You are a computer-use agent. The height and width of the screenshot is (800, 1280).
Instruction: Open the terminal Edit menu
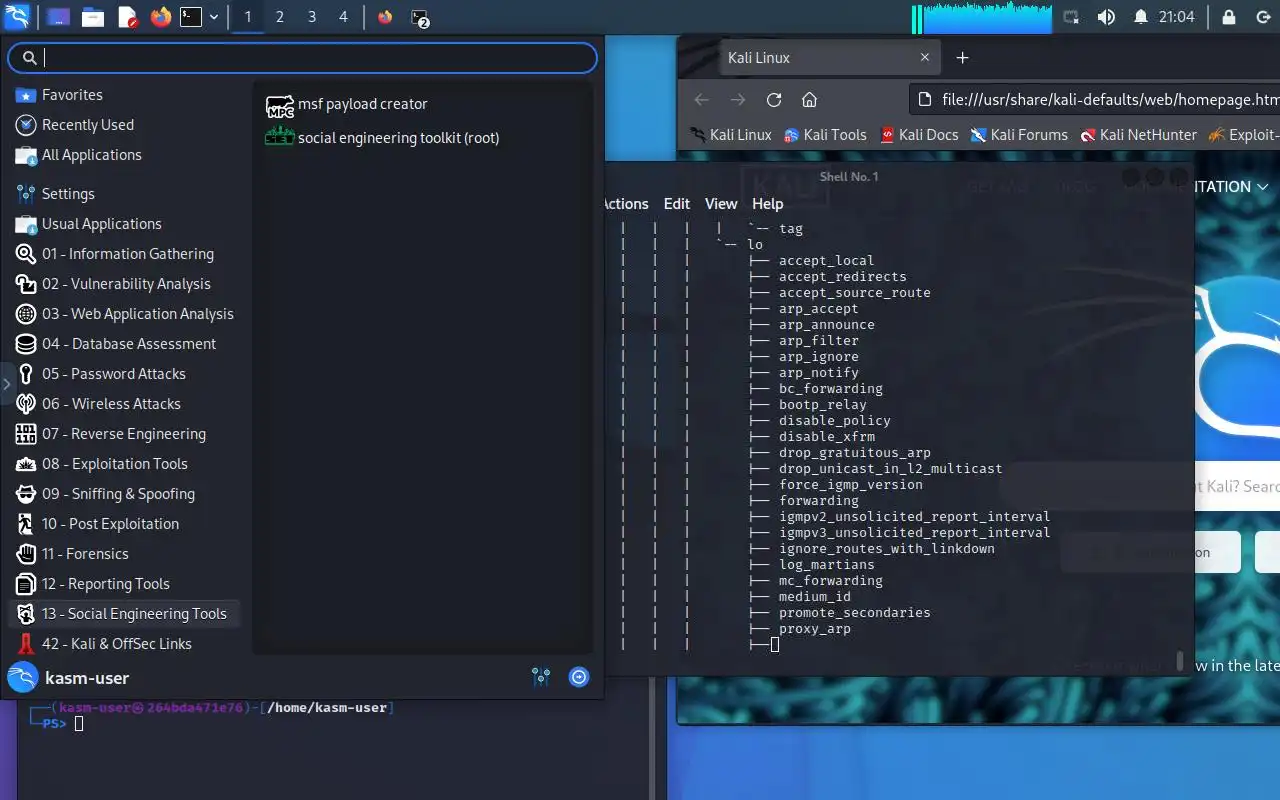point(677,204)
